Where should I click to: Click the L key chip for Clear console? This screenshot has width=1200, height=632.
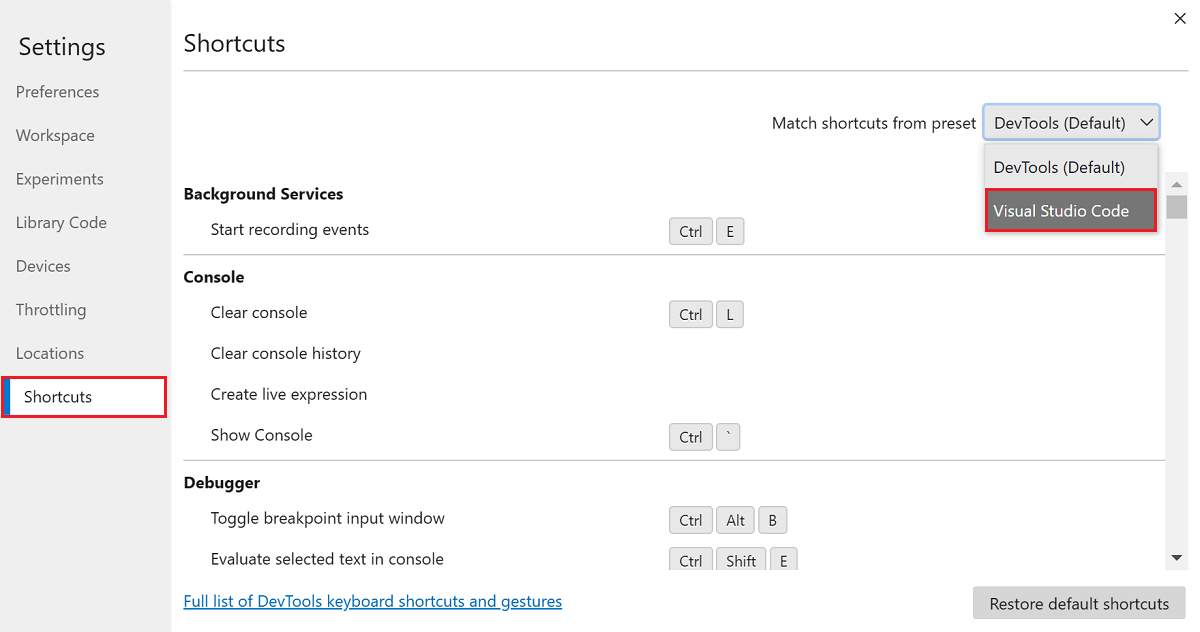tap(730, 314)
